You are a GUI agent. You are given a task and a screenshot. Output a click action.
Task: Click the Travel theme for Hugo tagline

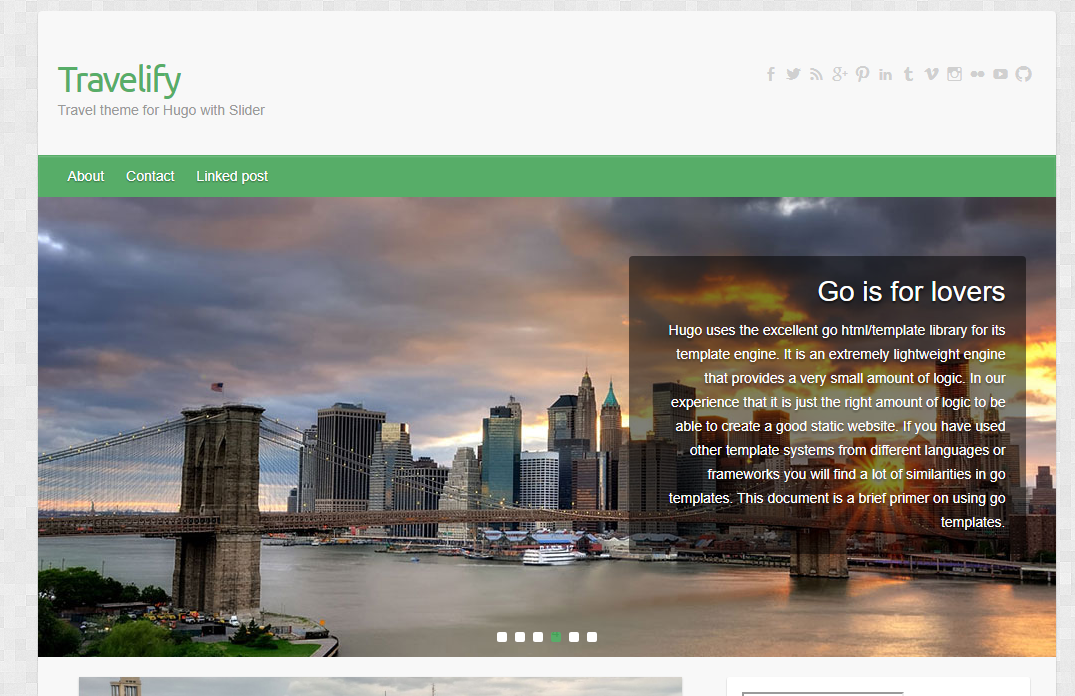point(161,110)
